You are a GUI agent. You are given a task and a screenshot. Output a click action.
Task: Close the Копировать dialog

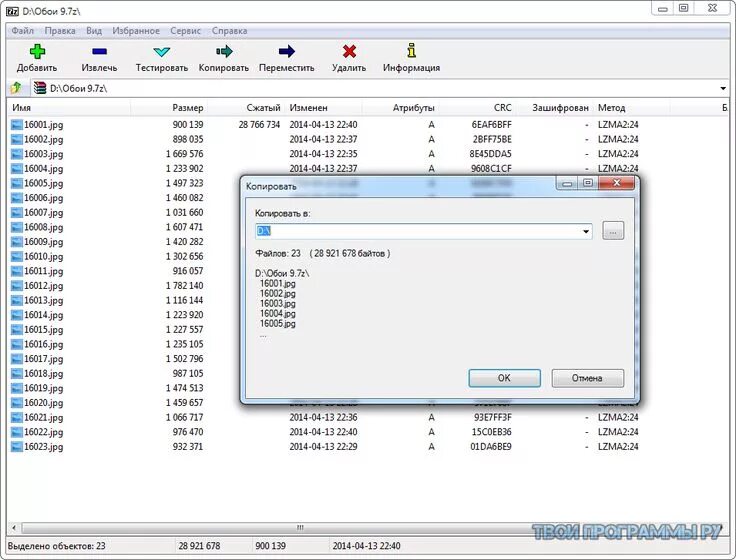(x=617, y=183)
